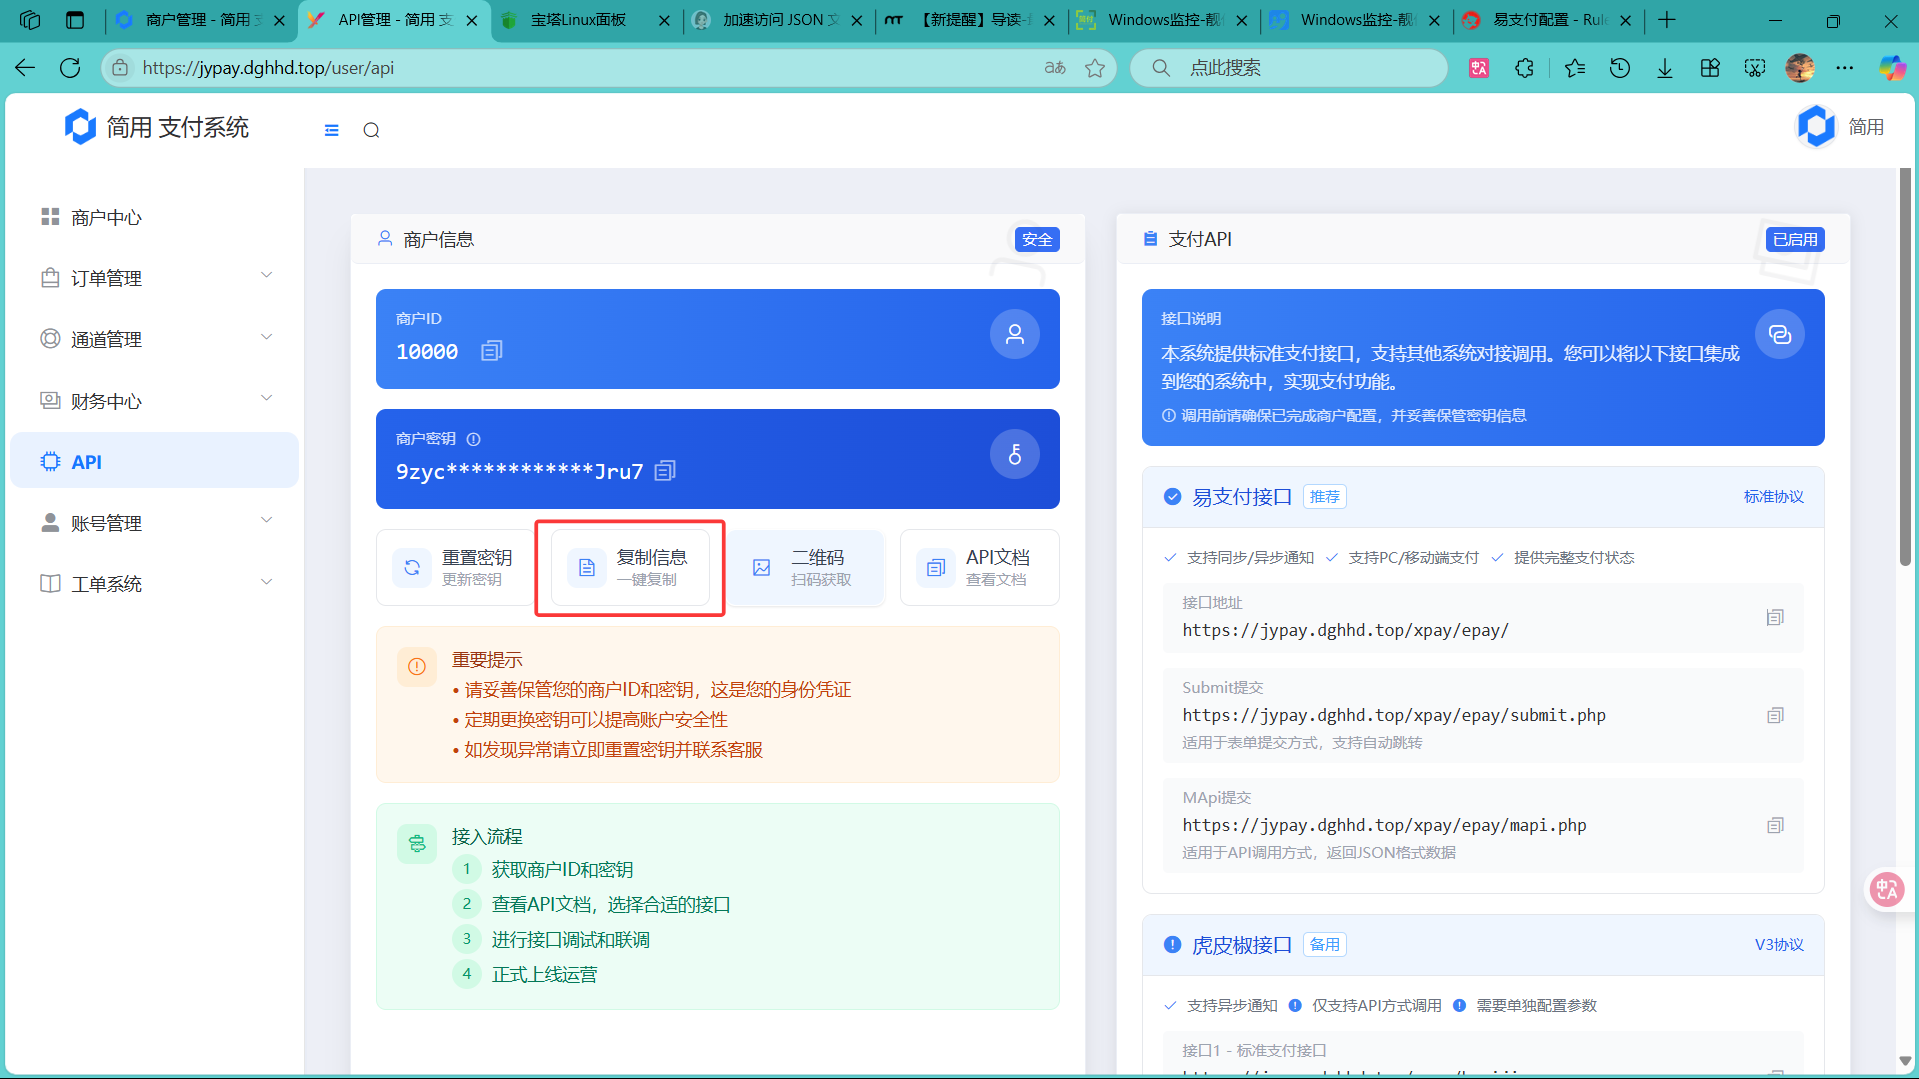Click the 重置密钥 button
This screenshot has width=1919, height=1079.
455,567
